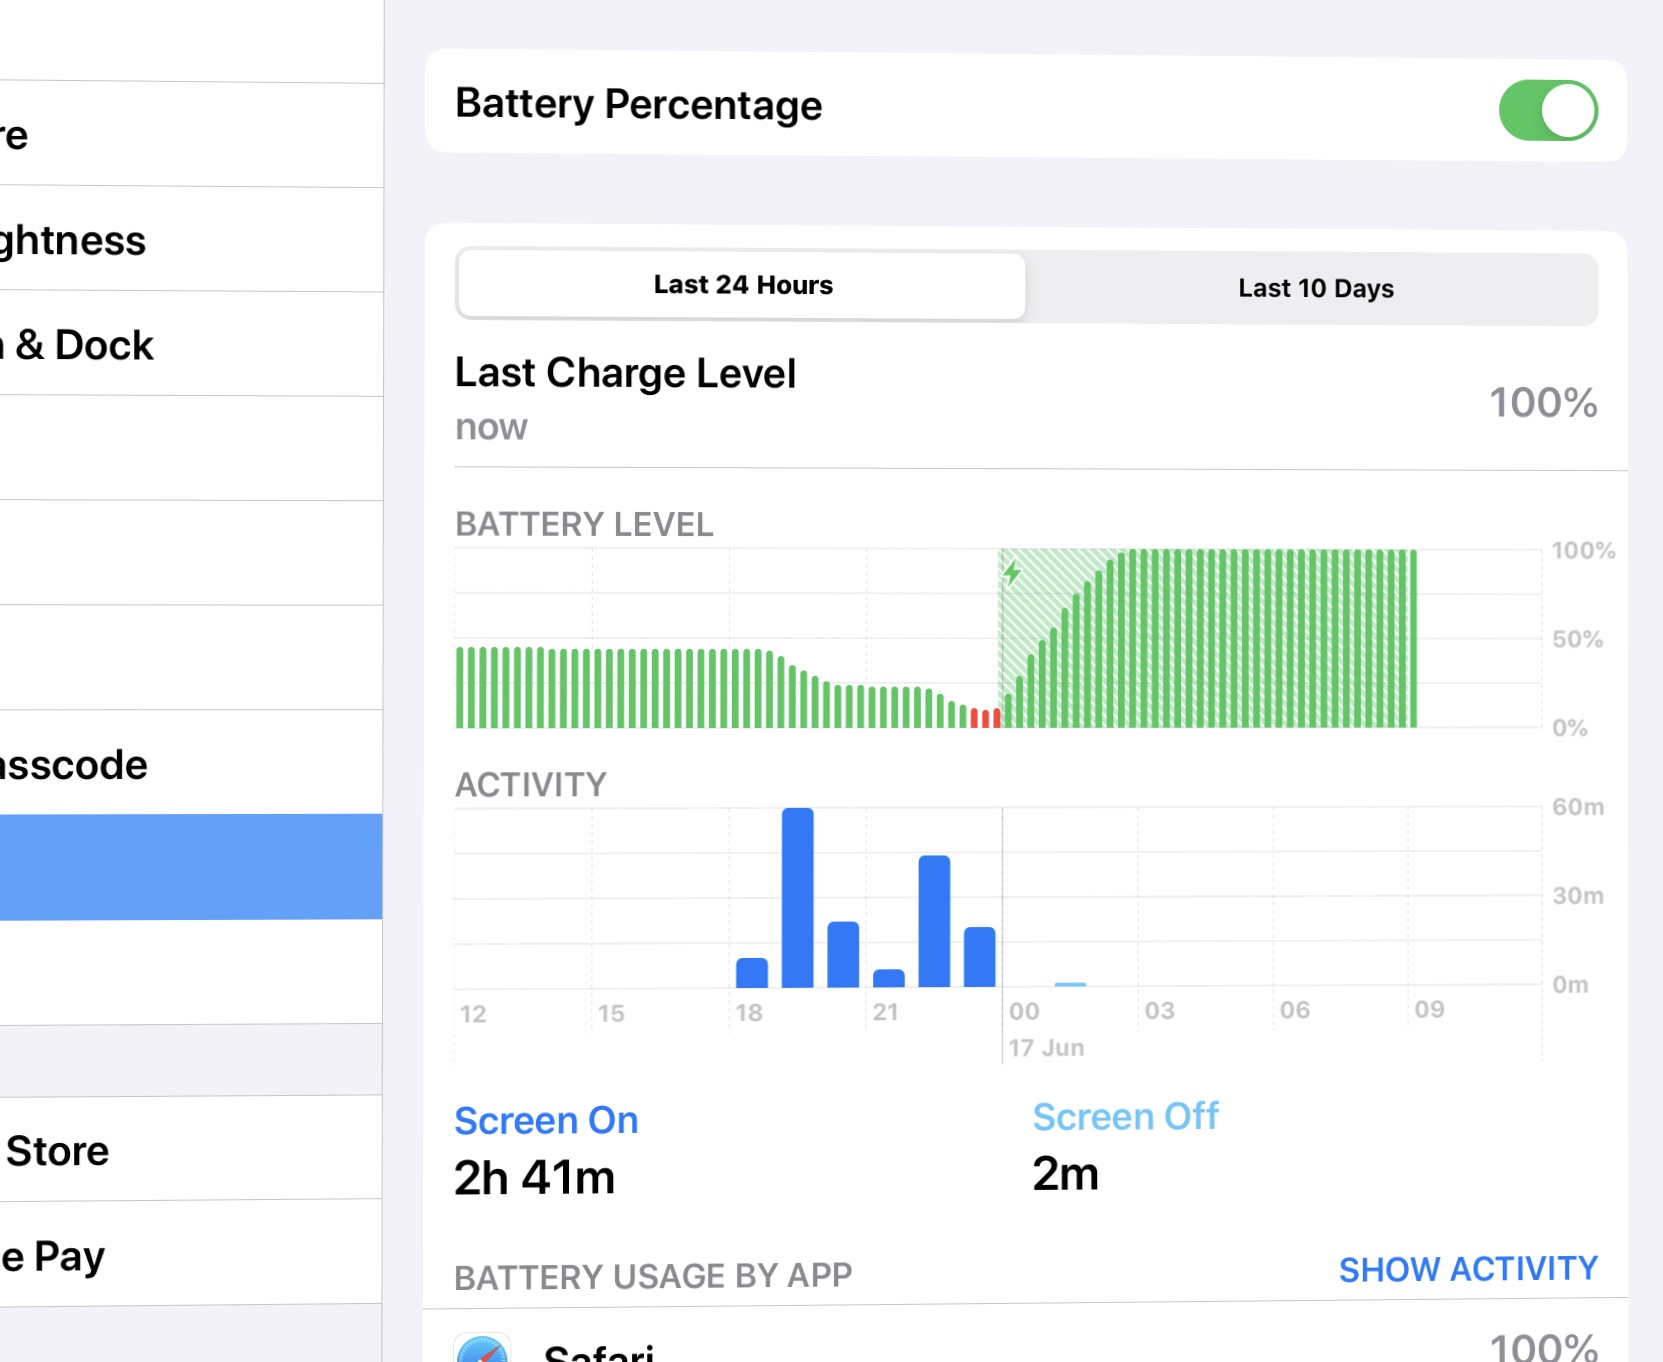Select the red low-battery bars
The height and width of the screenshot is (1362, 1663).
(985, 717)
